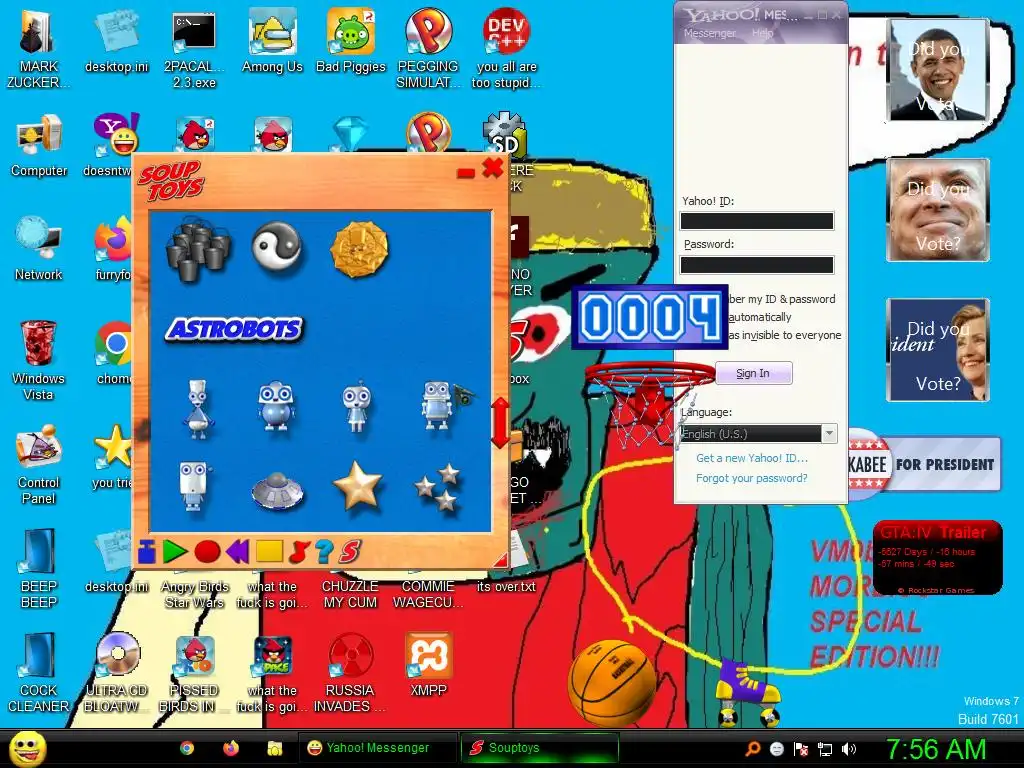Click the purple rewind arrows in Soup Toys
Viewport: 1024px width, 768px height.
[x=237, y=552]
